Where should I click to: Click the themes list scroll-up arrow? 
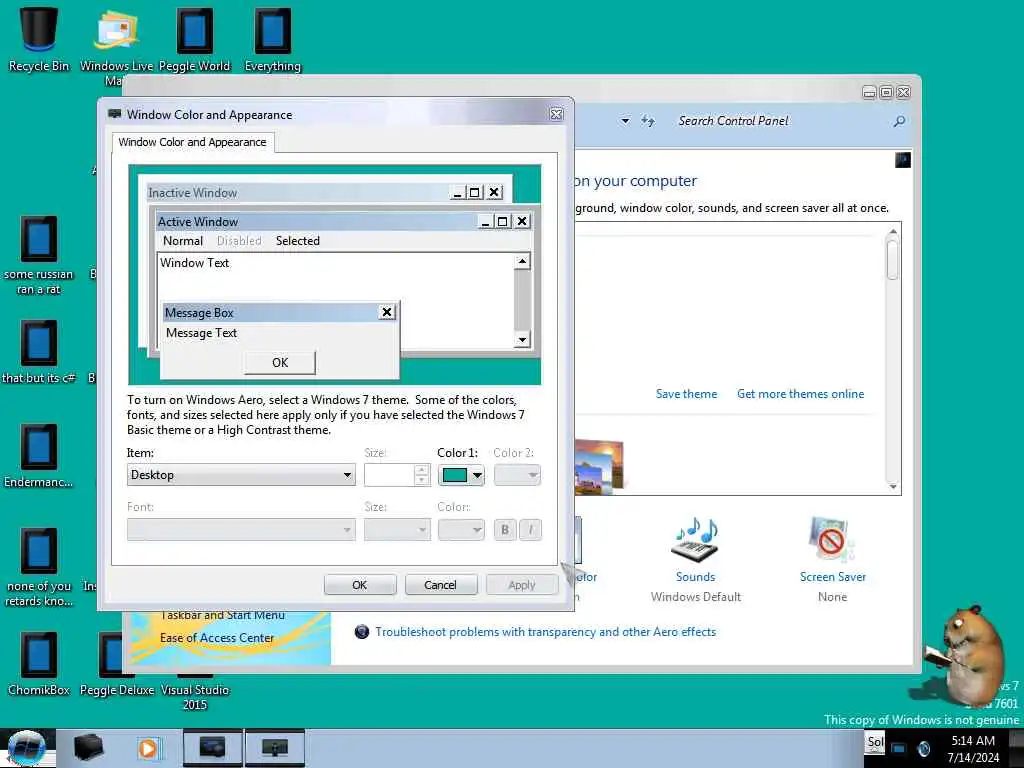893,231
